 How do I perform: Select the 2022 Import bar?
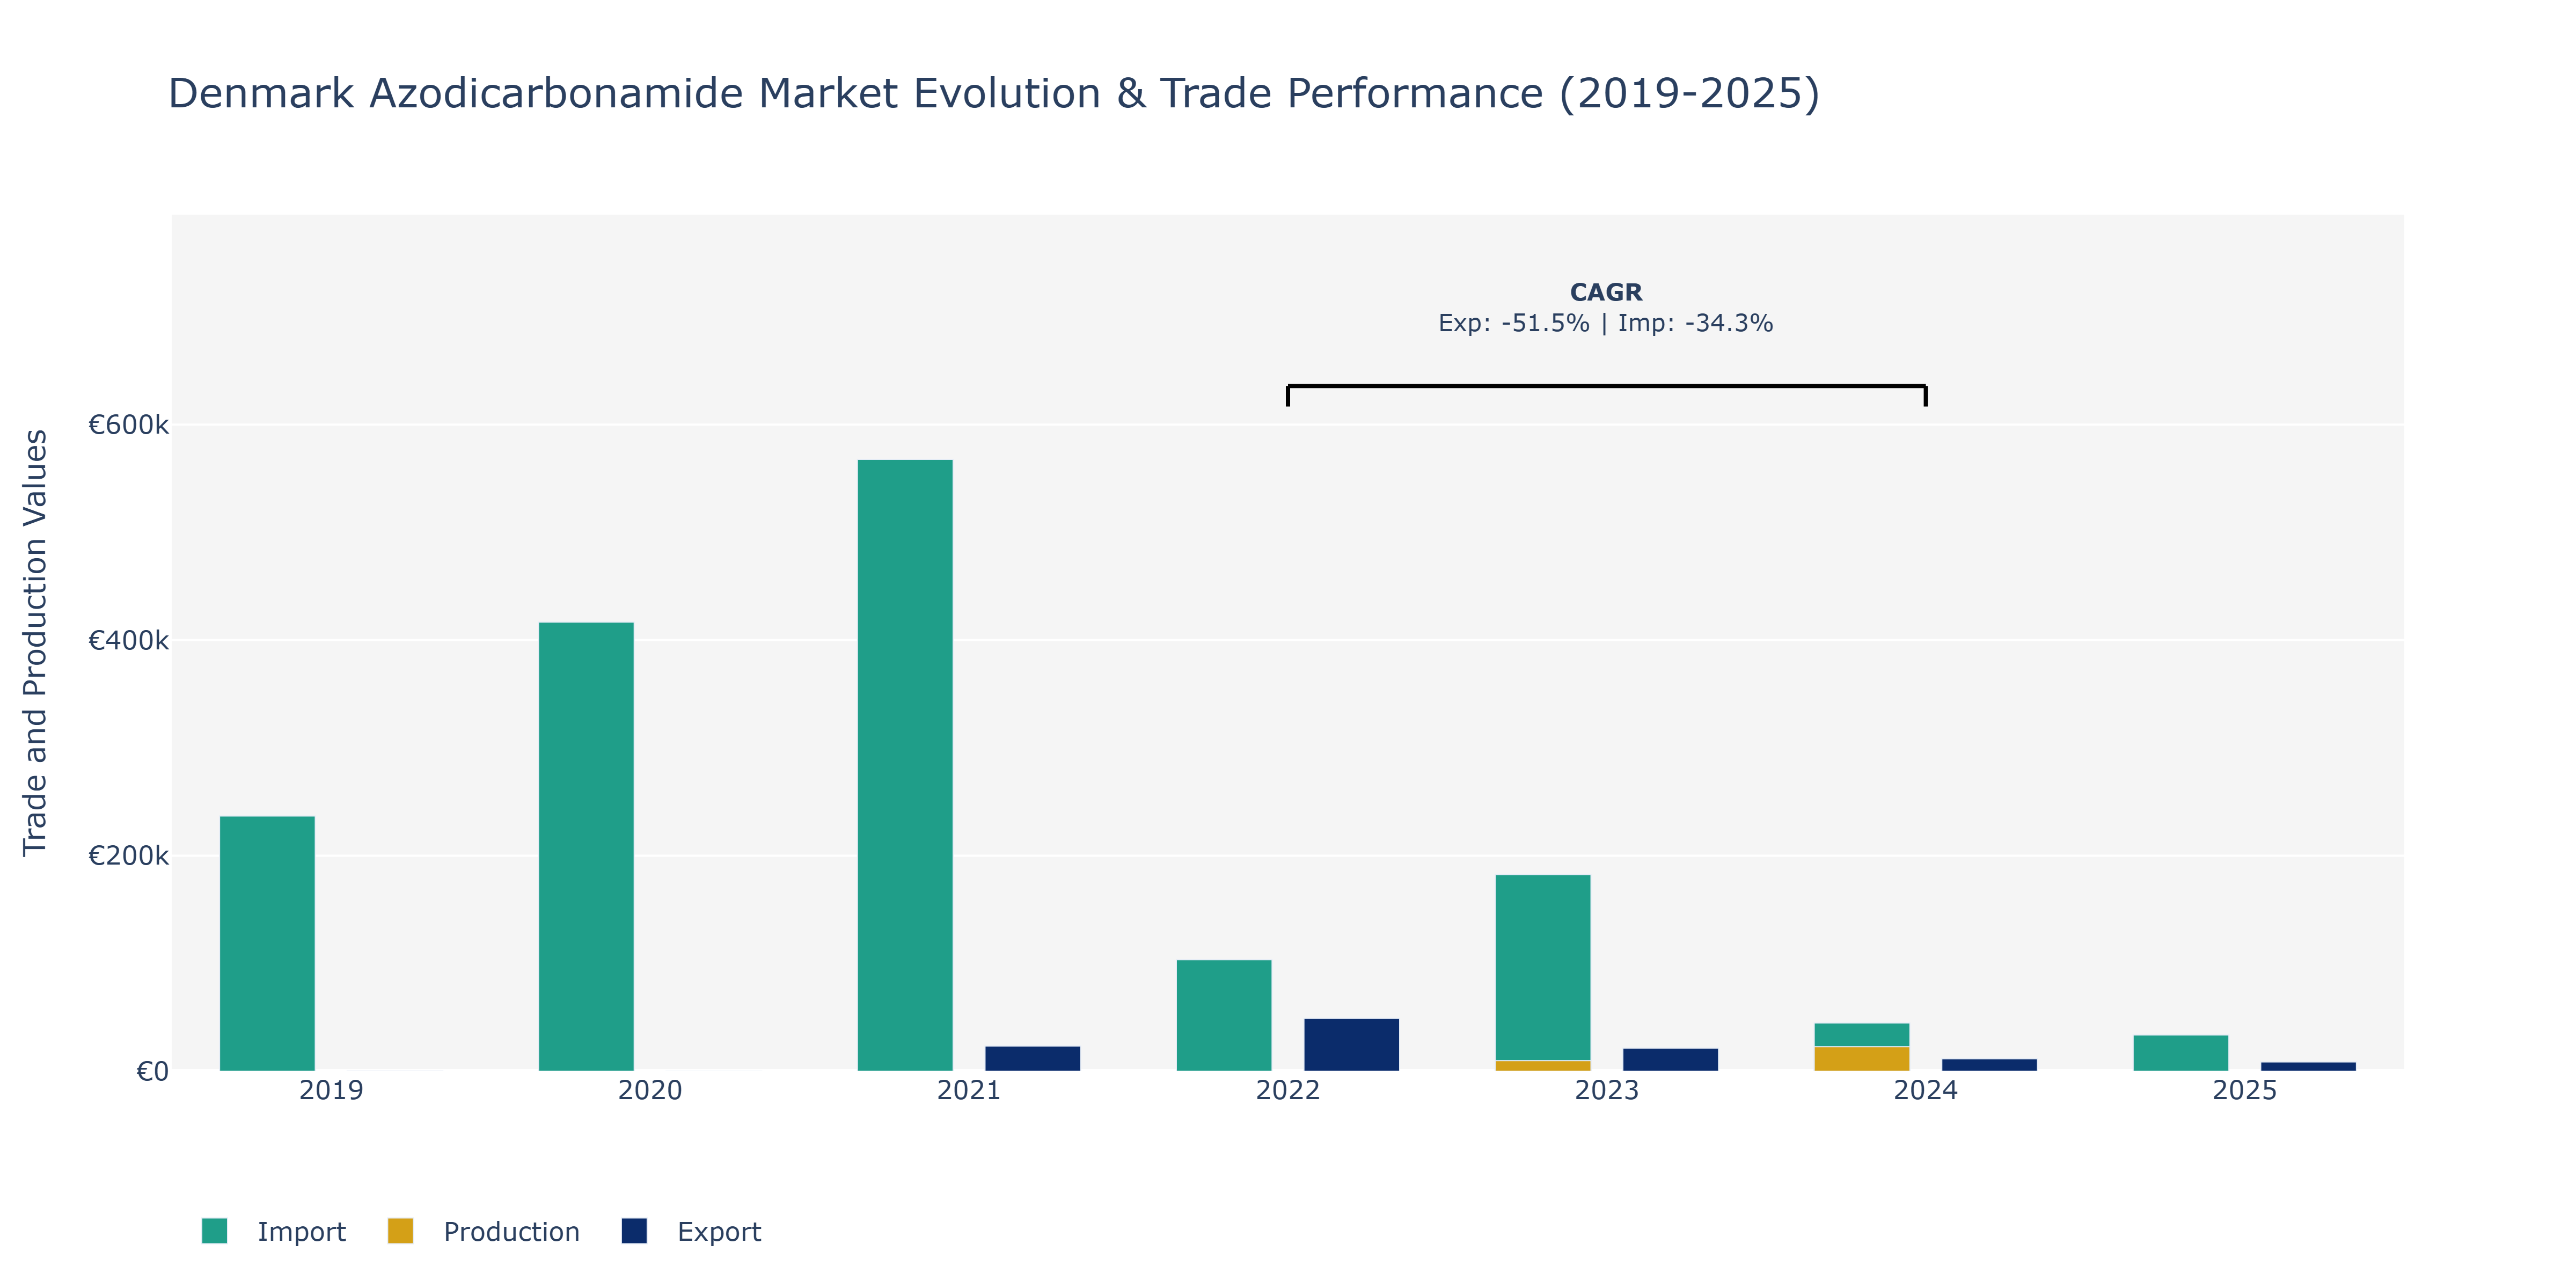(x=1224, y=1015)
